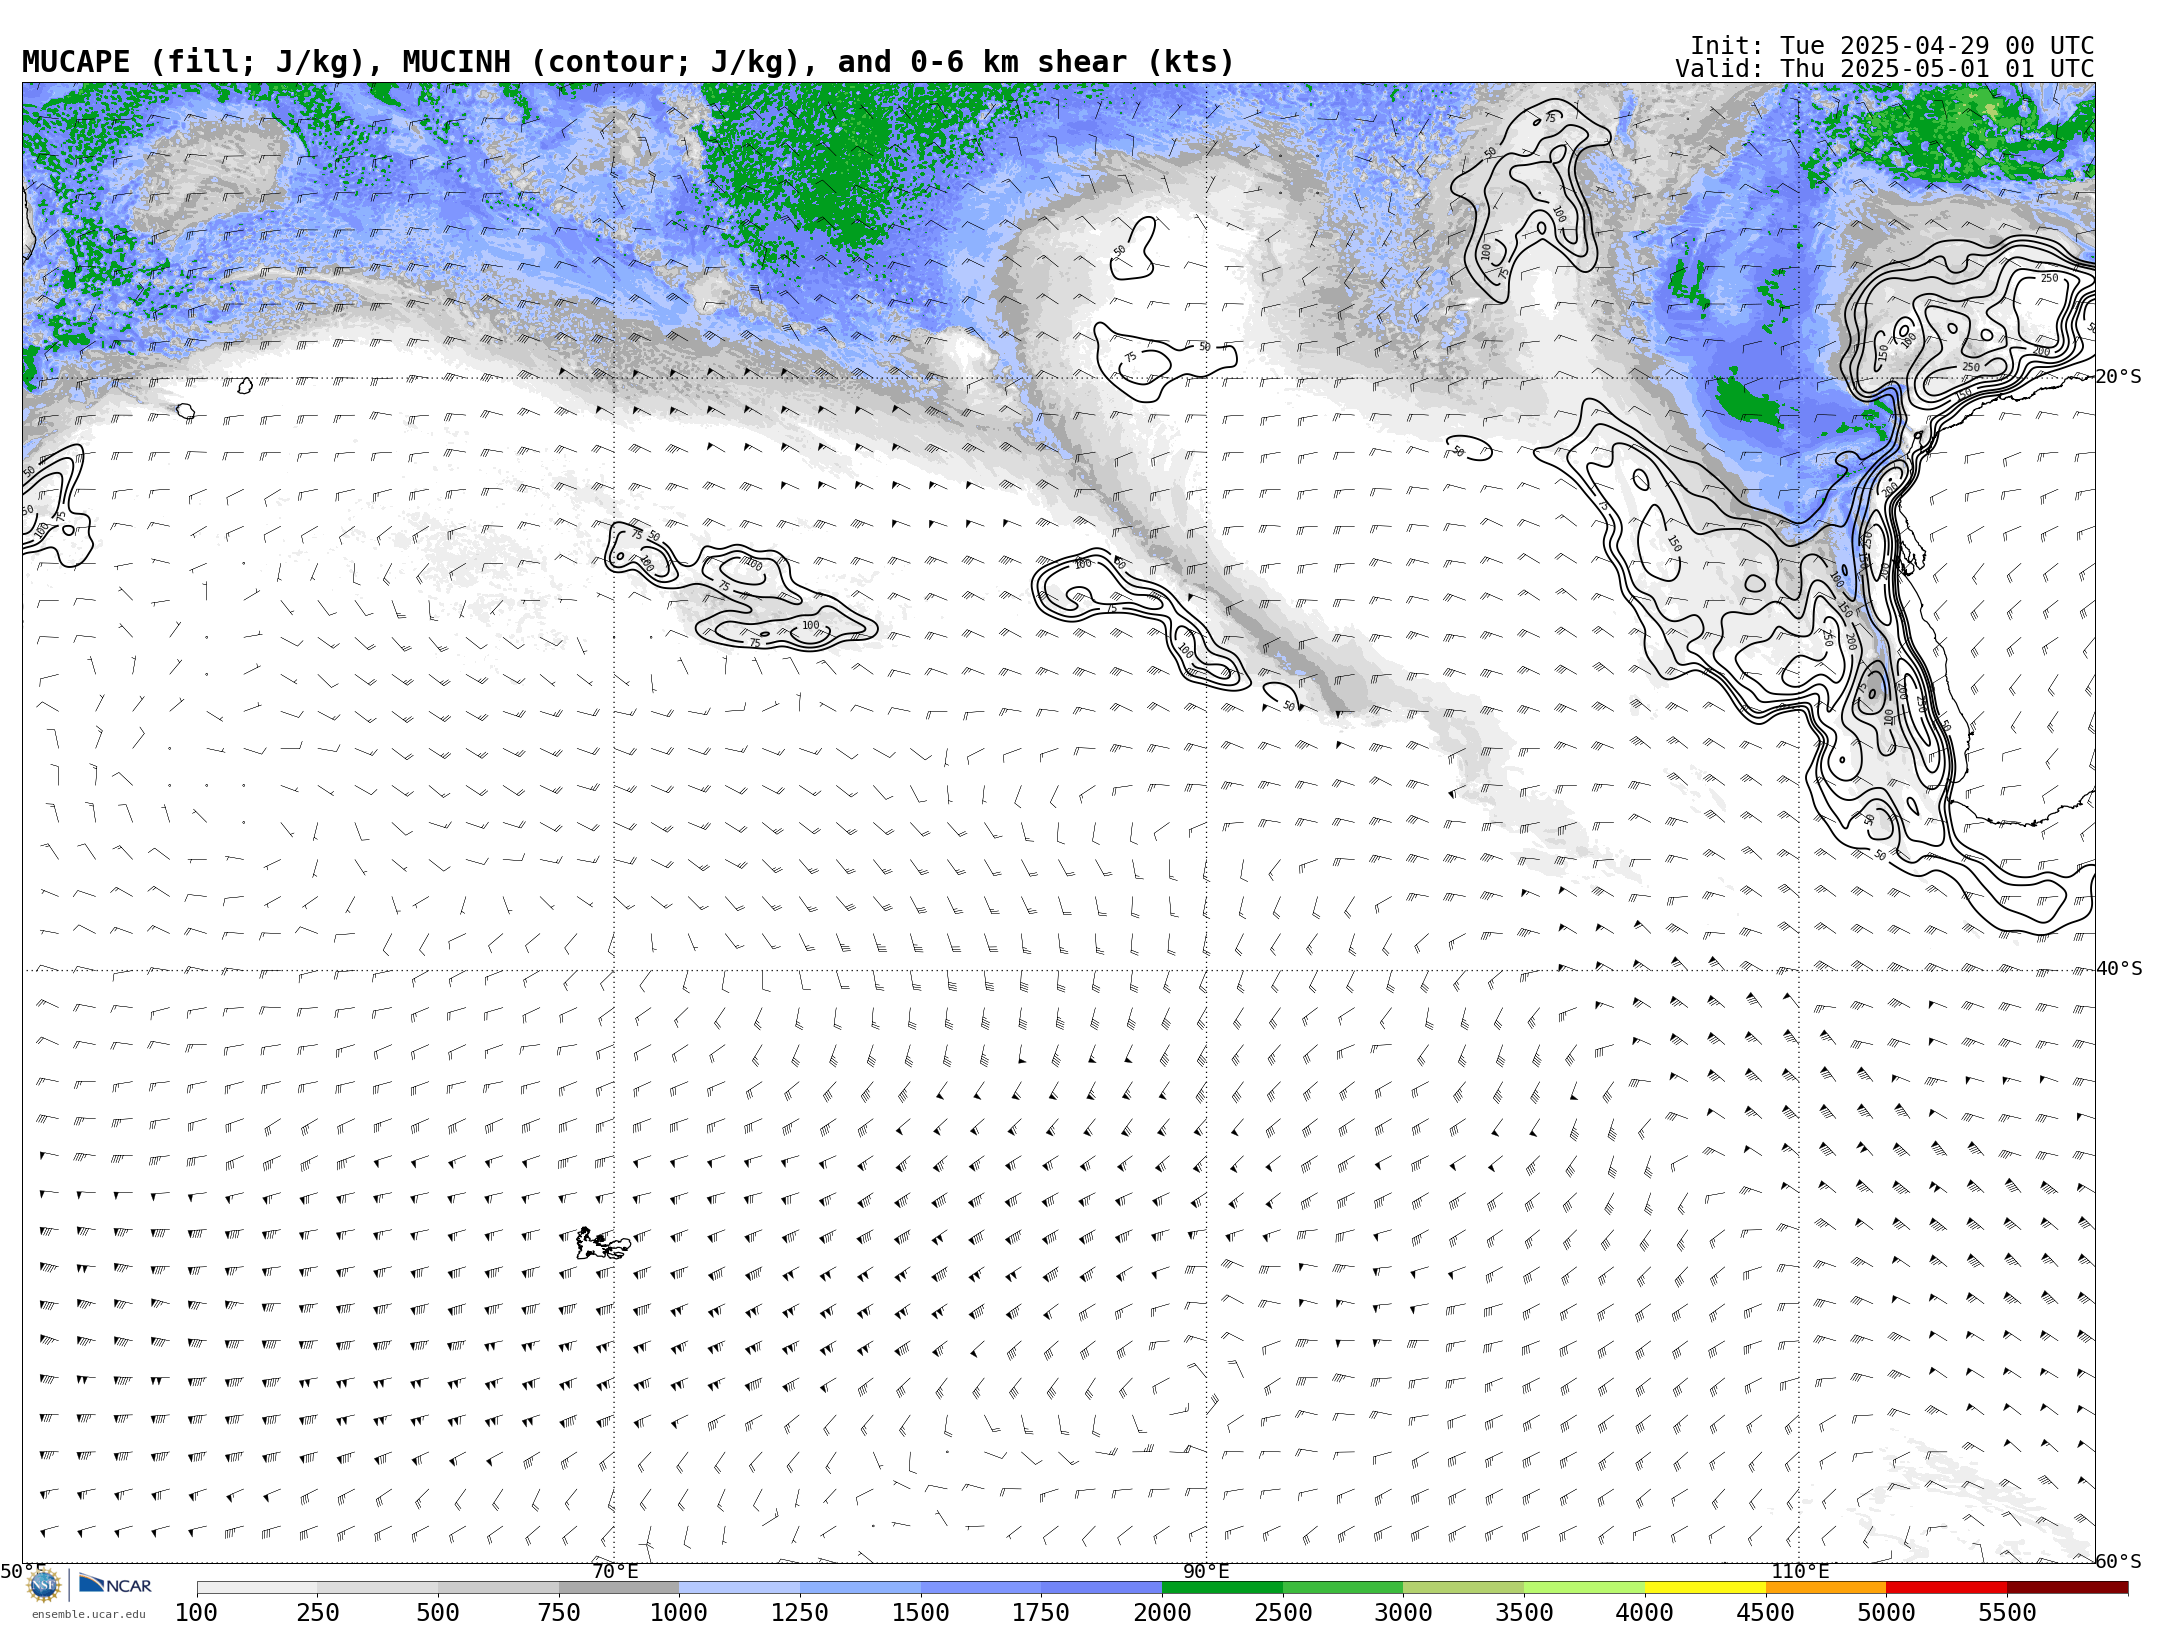Pick the lightest gray 100–250 colorbar swatch
The width and height of the screenshot is (2160, 1626).
pos(257,1588)
